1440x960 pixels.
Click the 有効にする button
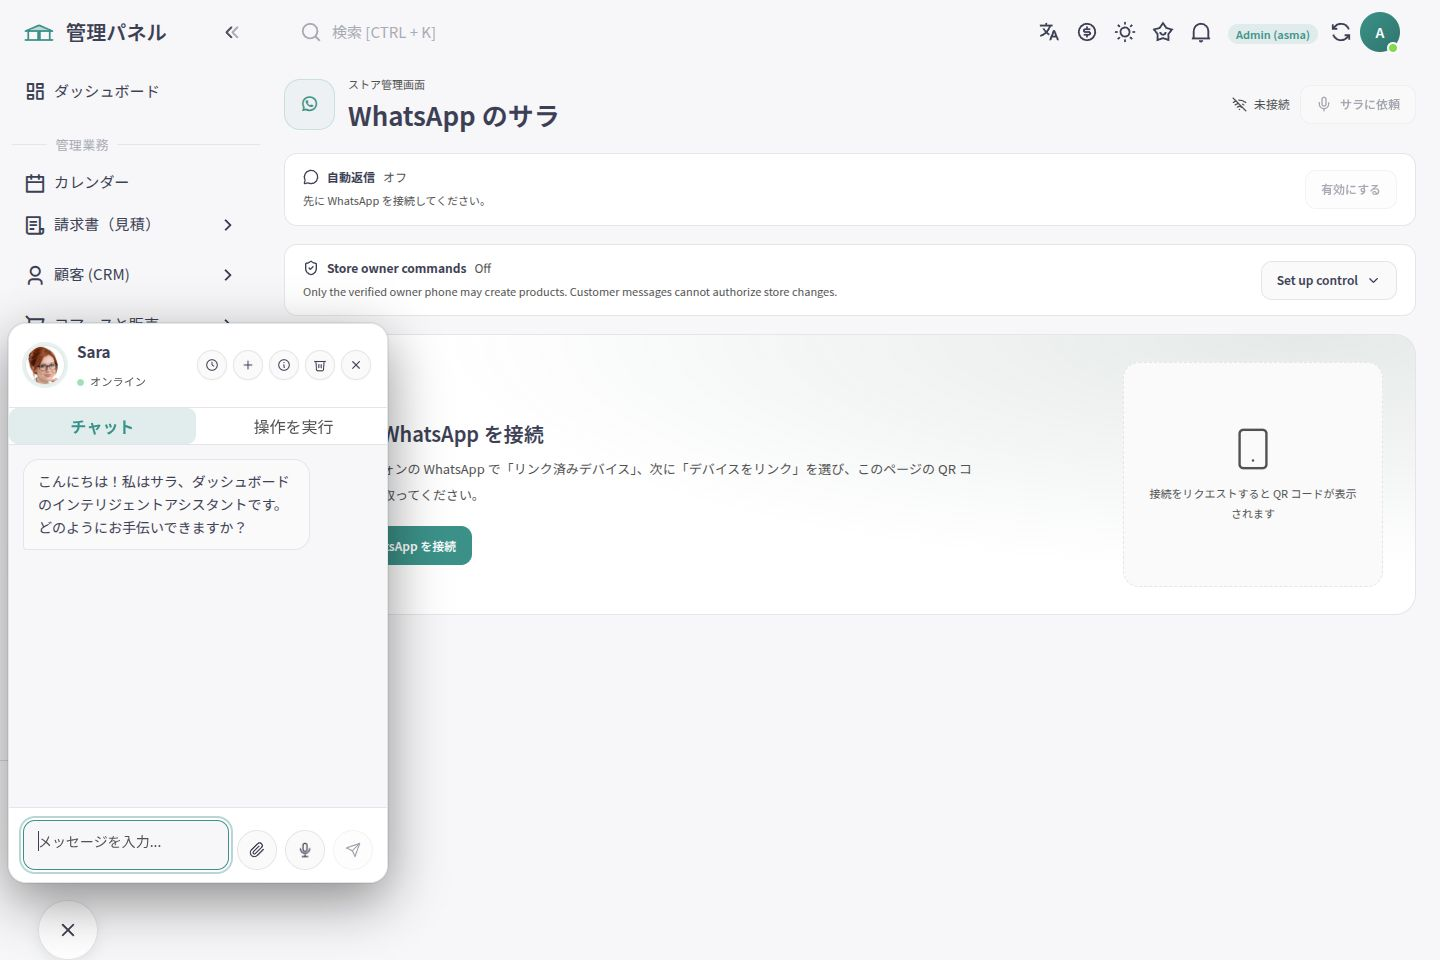[1350, 190]
